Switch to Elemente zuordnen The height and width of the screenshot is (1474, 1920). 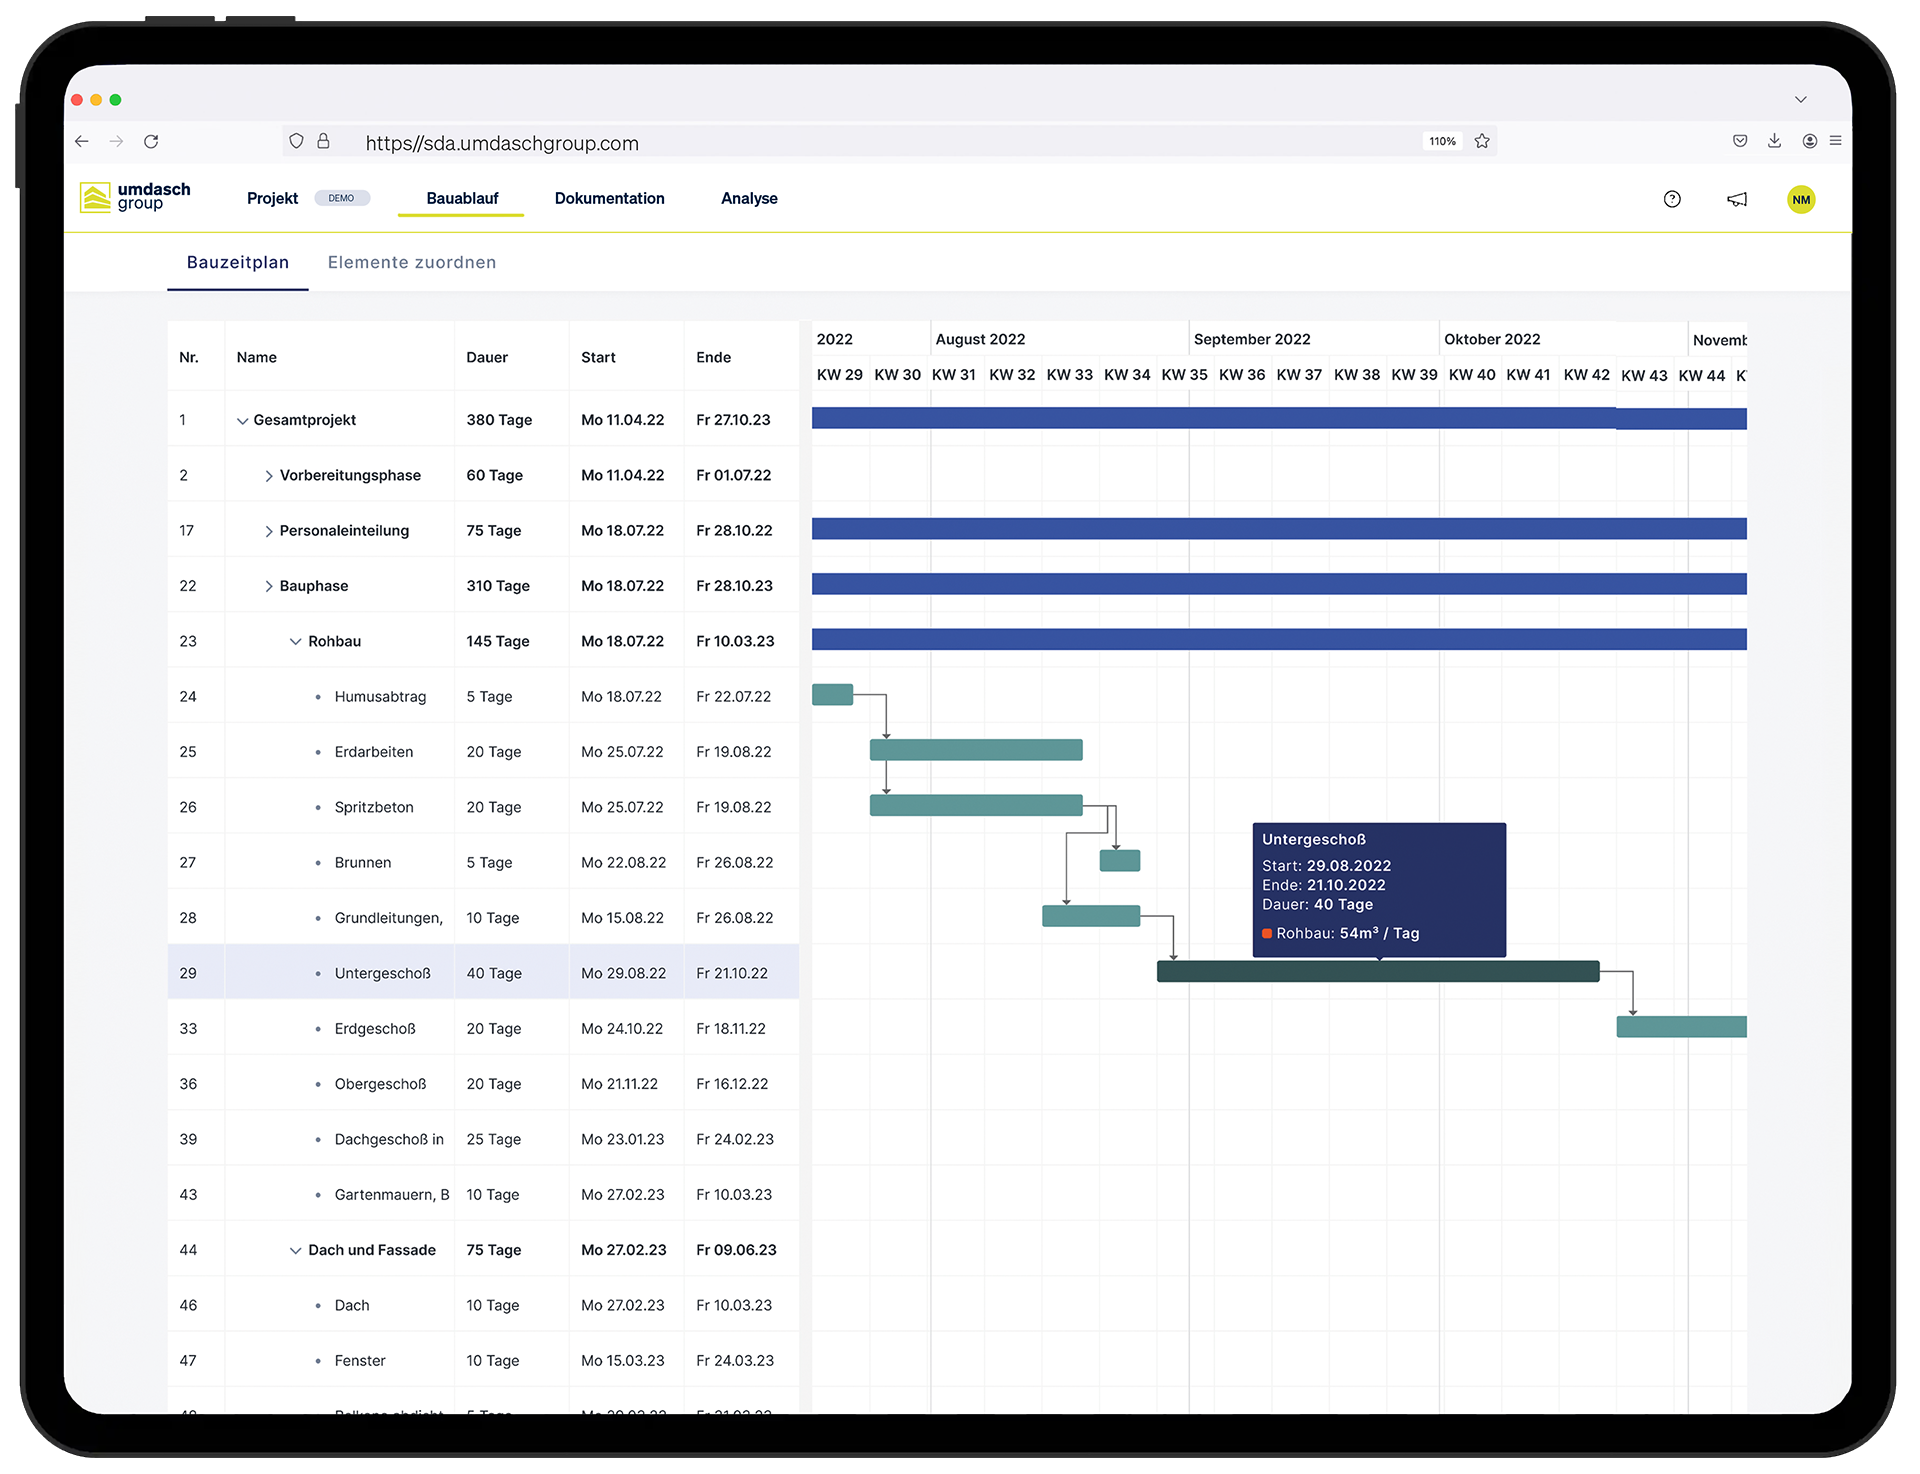click(x=411, y=262)
